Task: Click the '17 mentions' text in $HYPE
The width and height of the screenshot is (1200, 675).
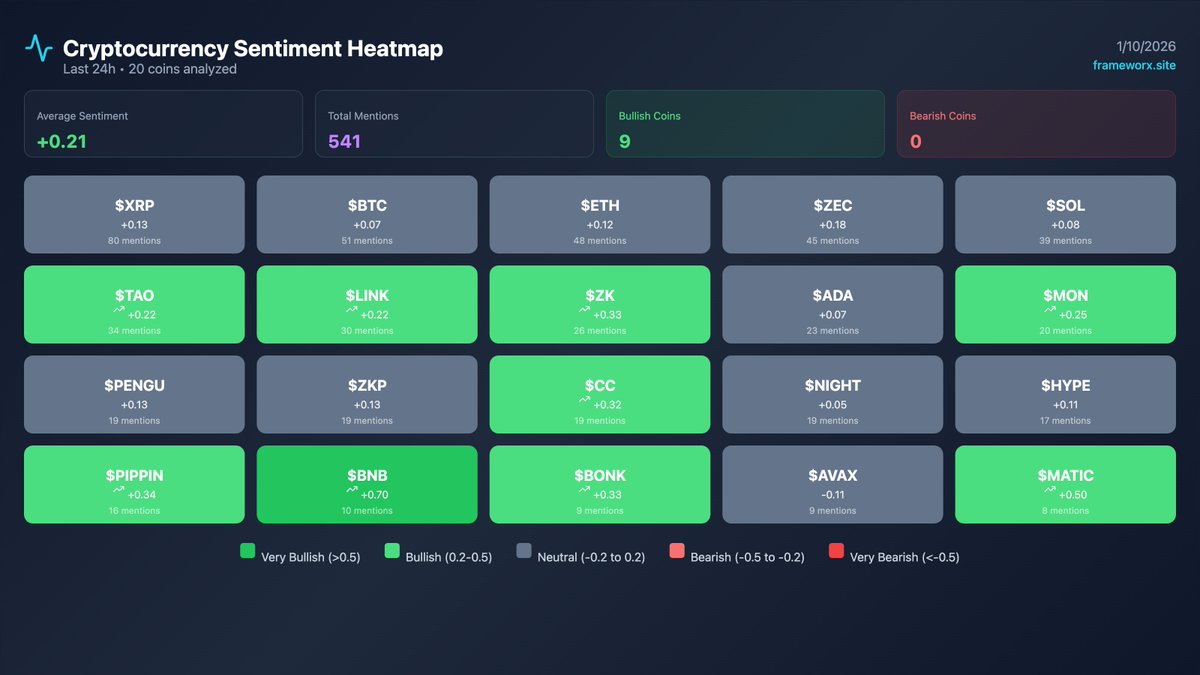Action: pyautogui.click(x=1066, y=421)
